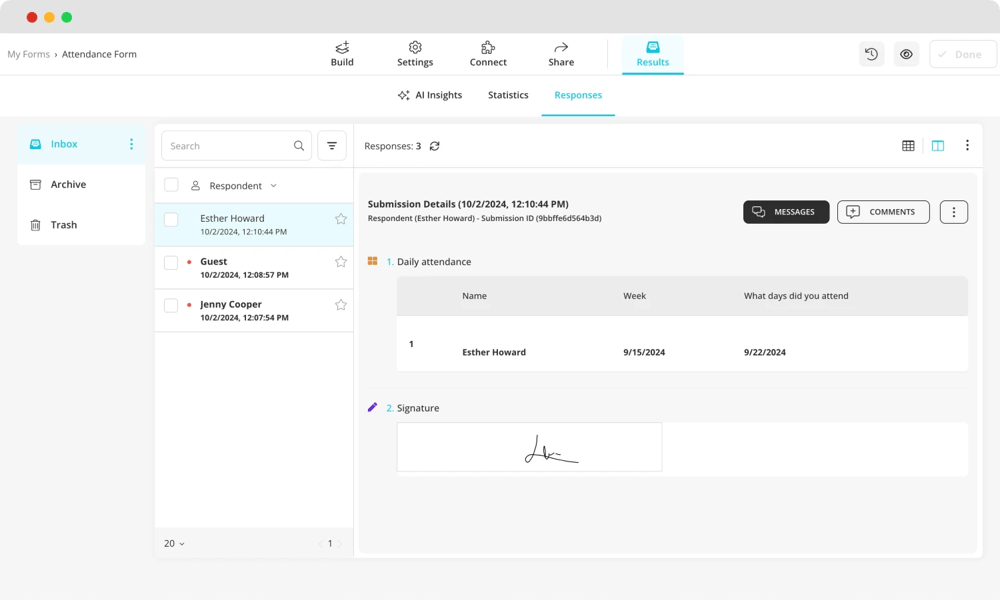The image size is (1000, 600).
Task: Tick the Guest submission checkbox
Action: (x=171, y=262)
